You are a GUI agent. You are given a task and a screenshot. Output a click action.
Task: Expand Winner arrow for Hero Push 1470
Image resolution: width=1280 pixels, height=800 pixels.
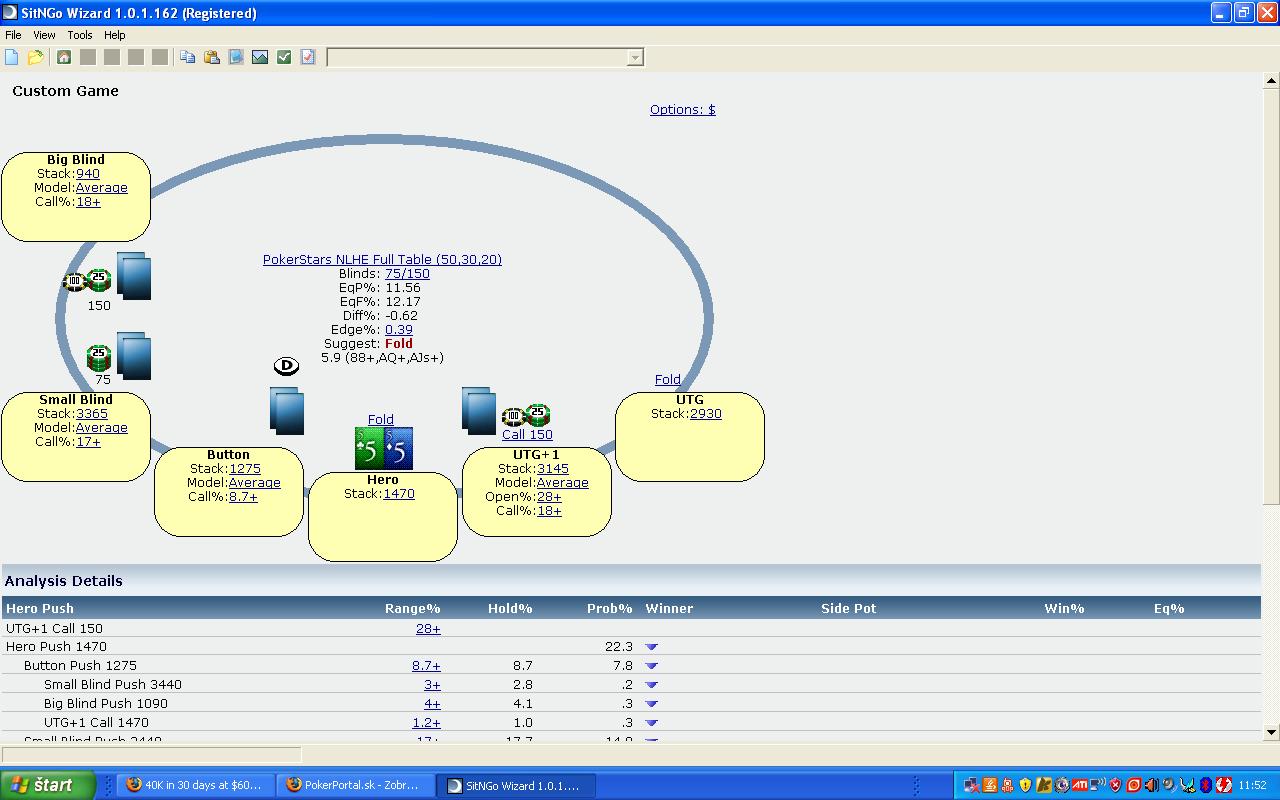(652, 647)
